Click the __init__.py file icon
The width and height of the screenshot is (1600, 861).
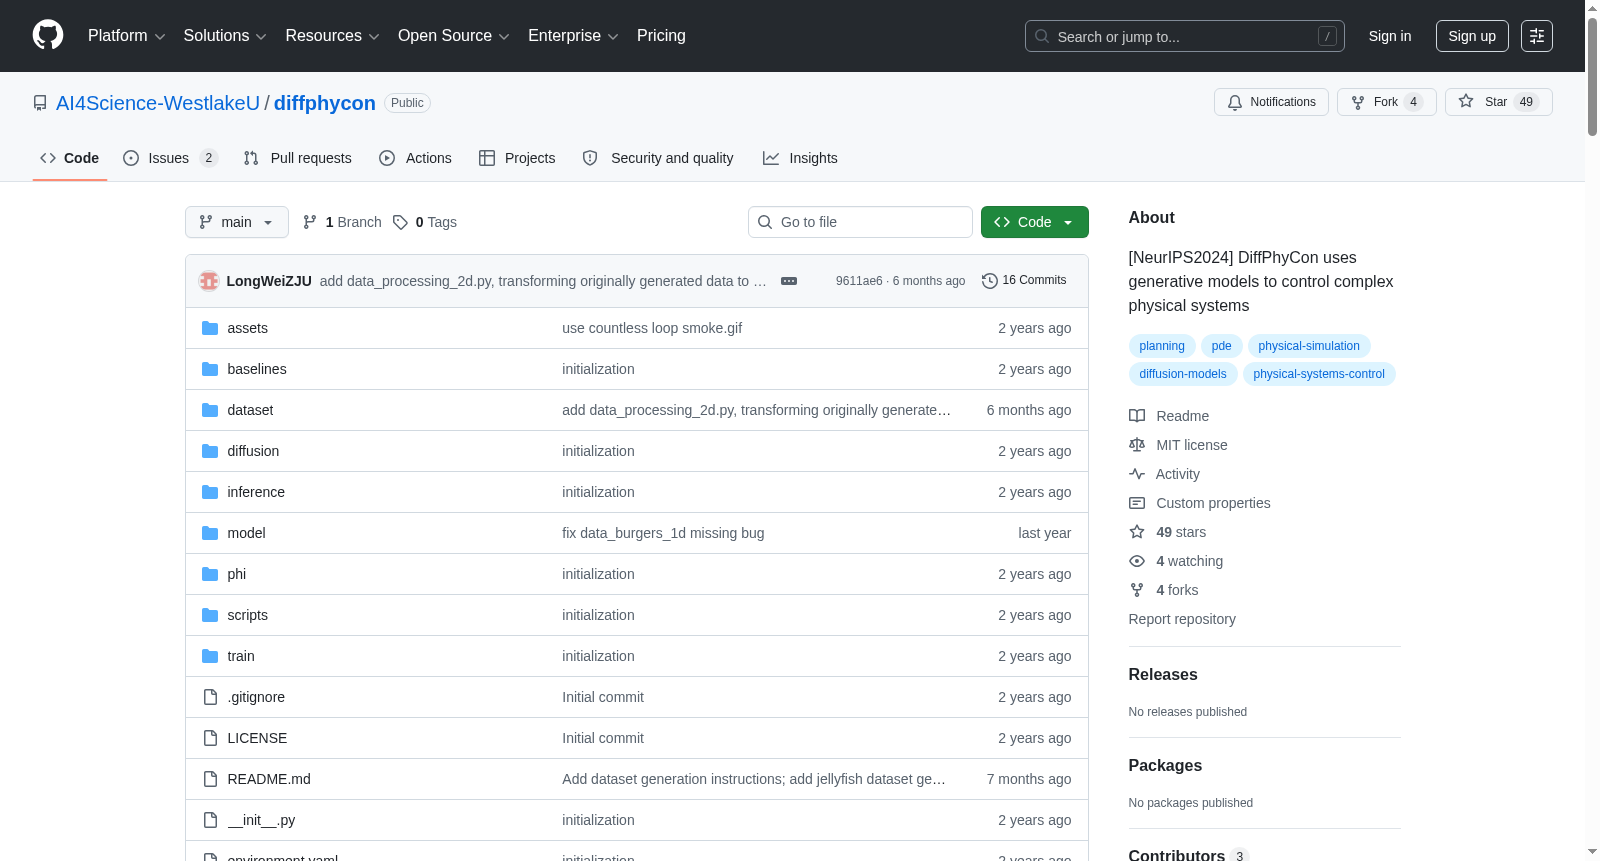tap(210, 820)
